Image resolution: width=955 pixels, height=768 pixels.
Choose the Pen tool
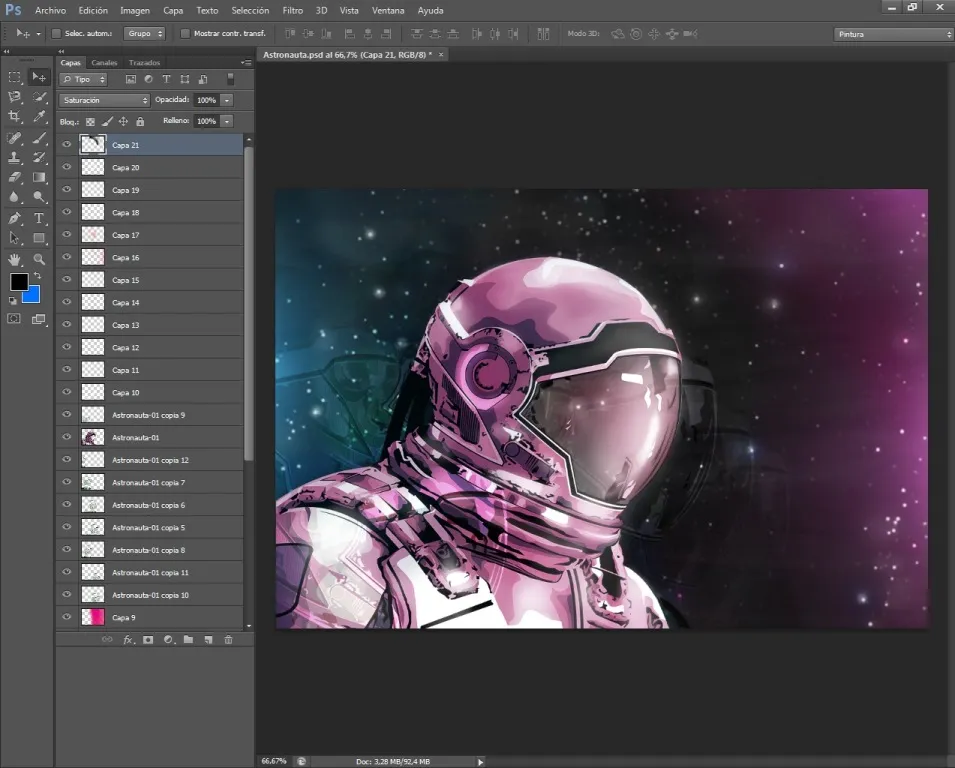[15, 218]
